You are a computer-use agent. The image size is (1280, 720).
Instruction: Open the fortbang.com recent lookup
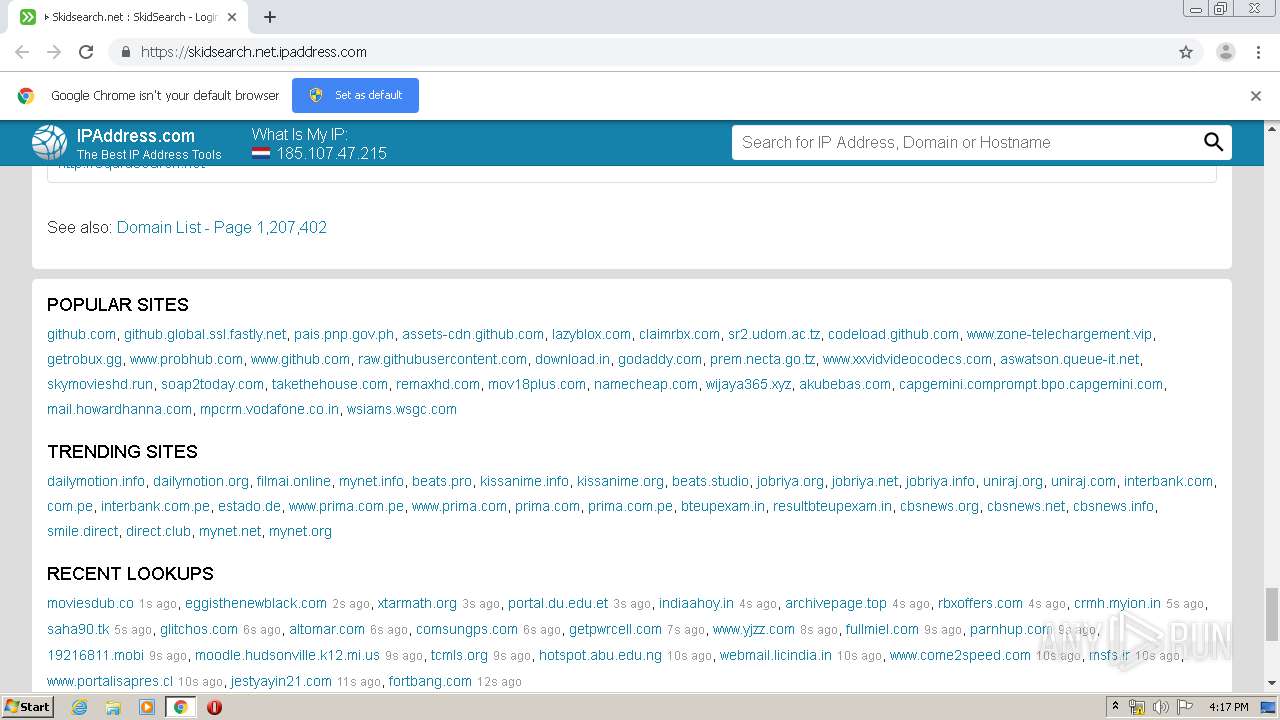(430, 681)
